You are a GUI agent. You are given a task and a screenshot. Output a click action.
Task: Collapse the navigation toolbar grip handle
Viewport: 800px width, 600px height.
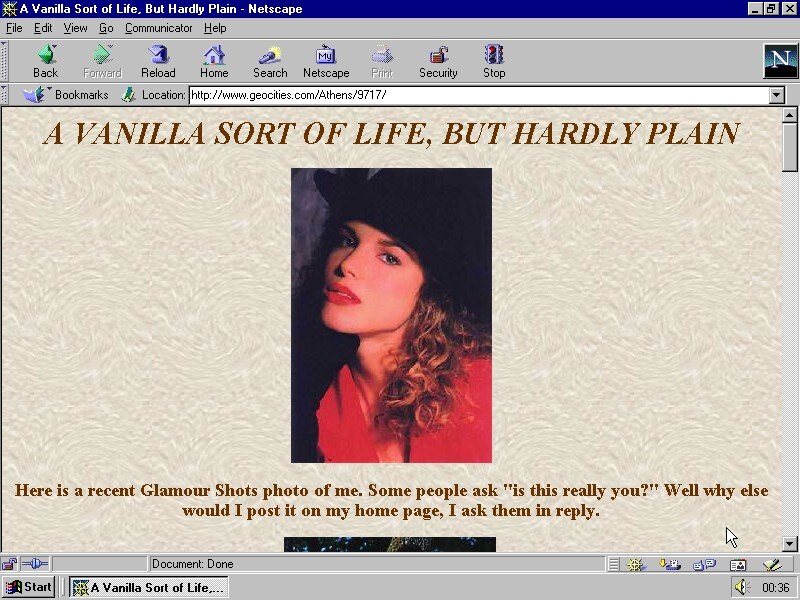pyautogui.click(x=4, y=61)
